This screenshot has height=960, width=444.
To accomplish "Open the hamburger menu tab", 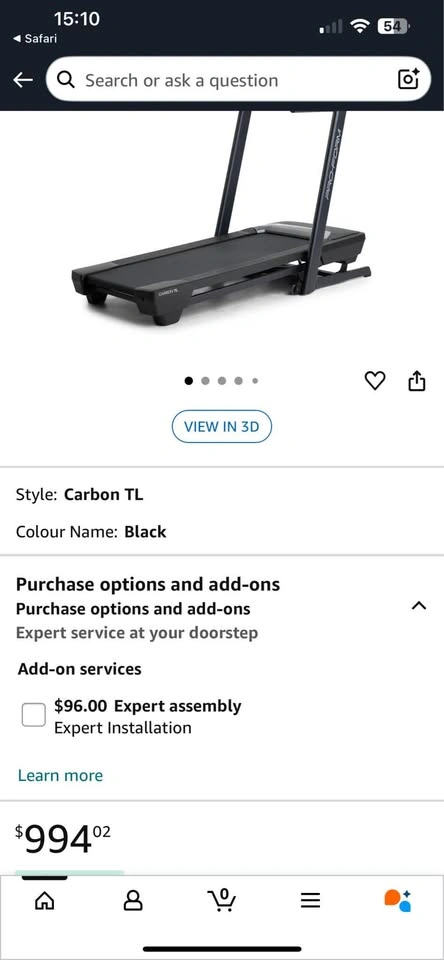I will tap(310, 899).
